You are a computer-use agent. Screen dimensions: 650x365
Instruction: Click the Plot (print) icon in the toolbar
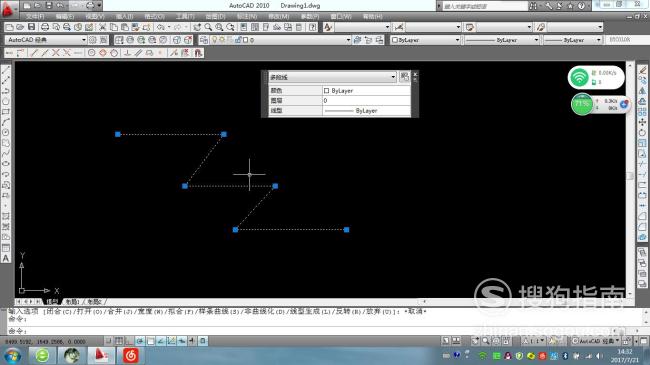45,27
